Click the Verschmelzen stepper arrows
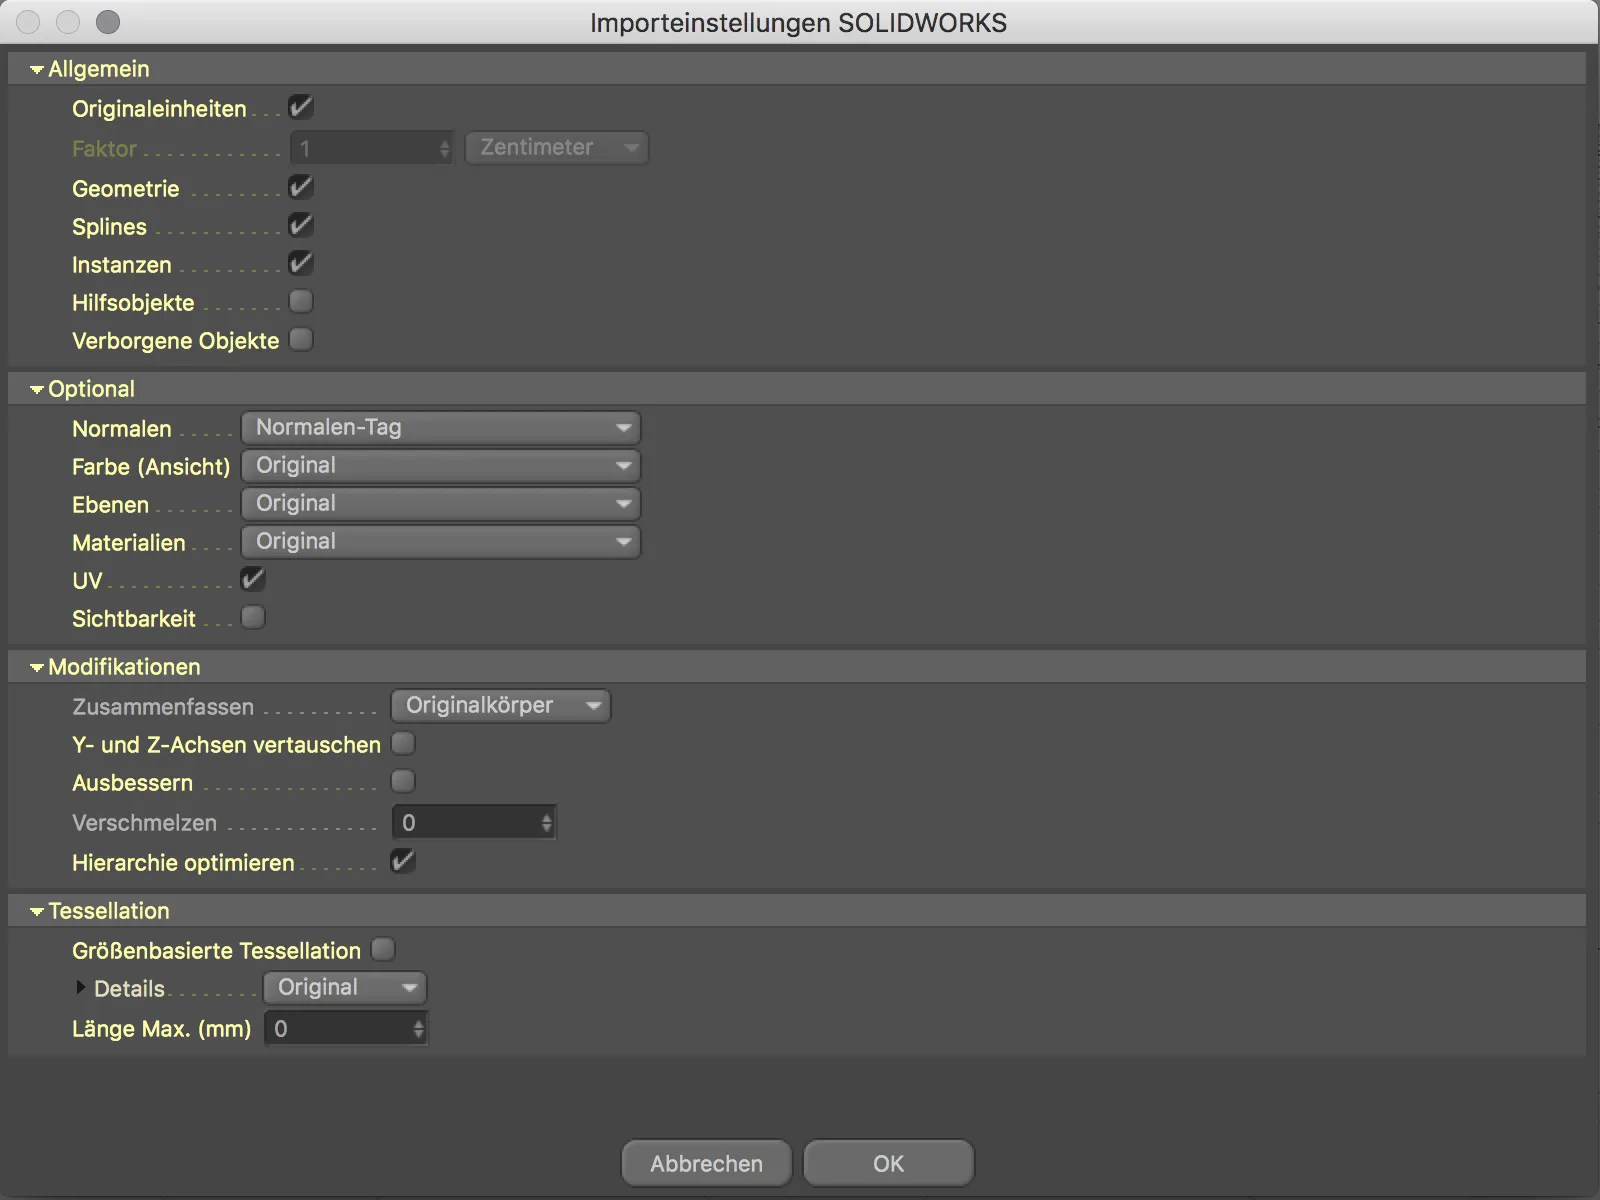 547,823
